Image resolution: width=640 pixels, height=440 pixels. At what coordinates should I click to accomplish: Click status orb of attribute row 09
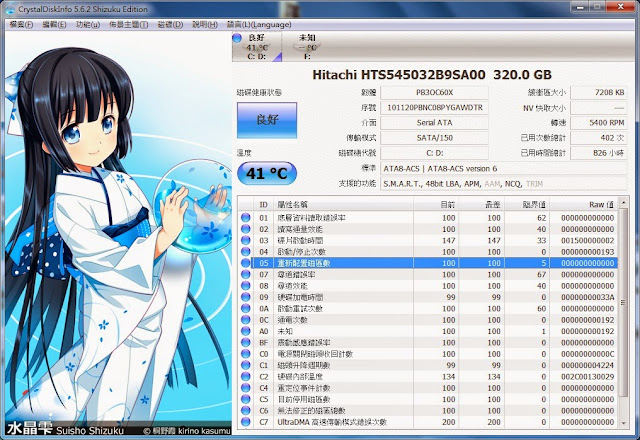click(245, 297)
